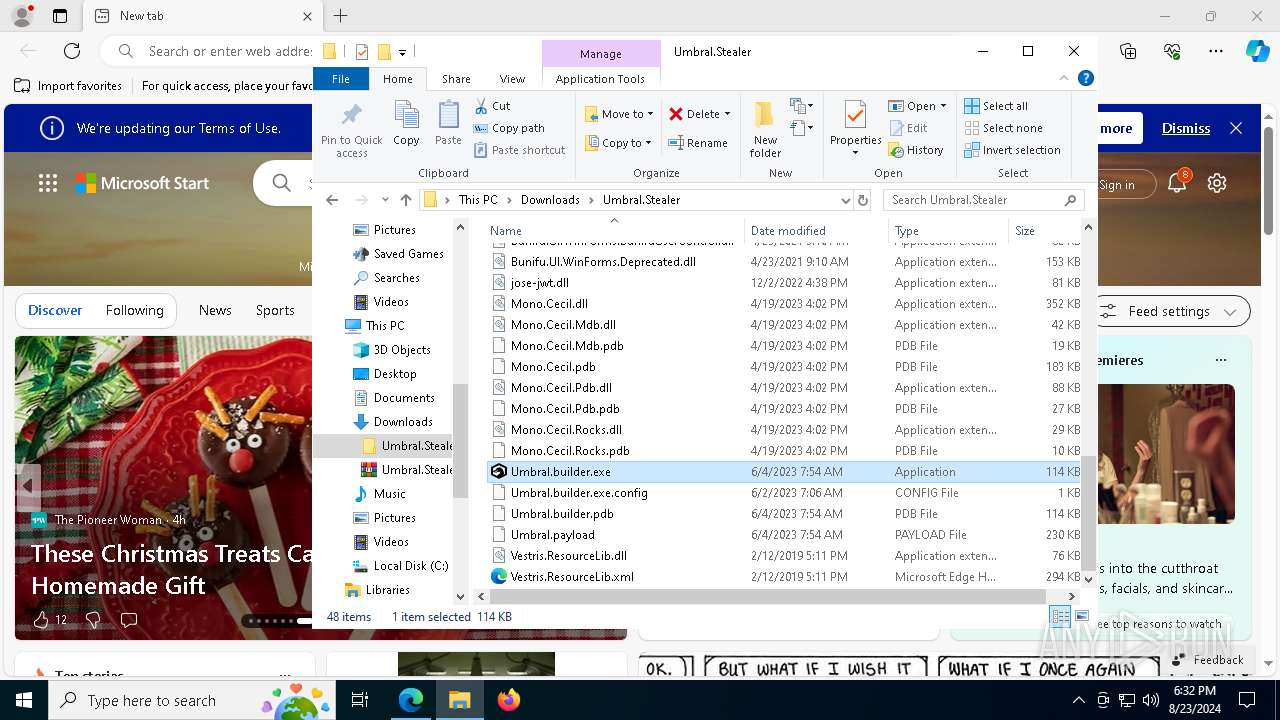
Task: Click Paste shortcut in ribbon
Action: (519, 150)
